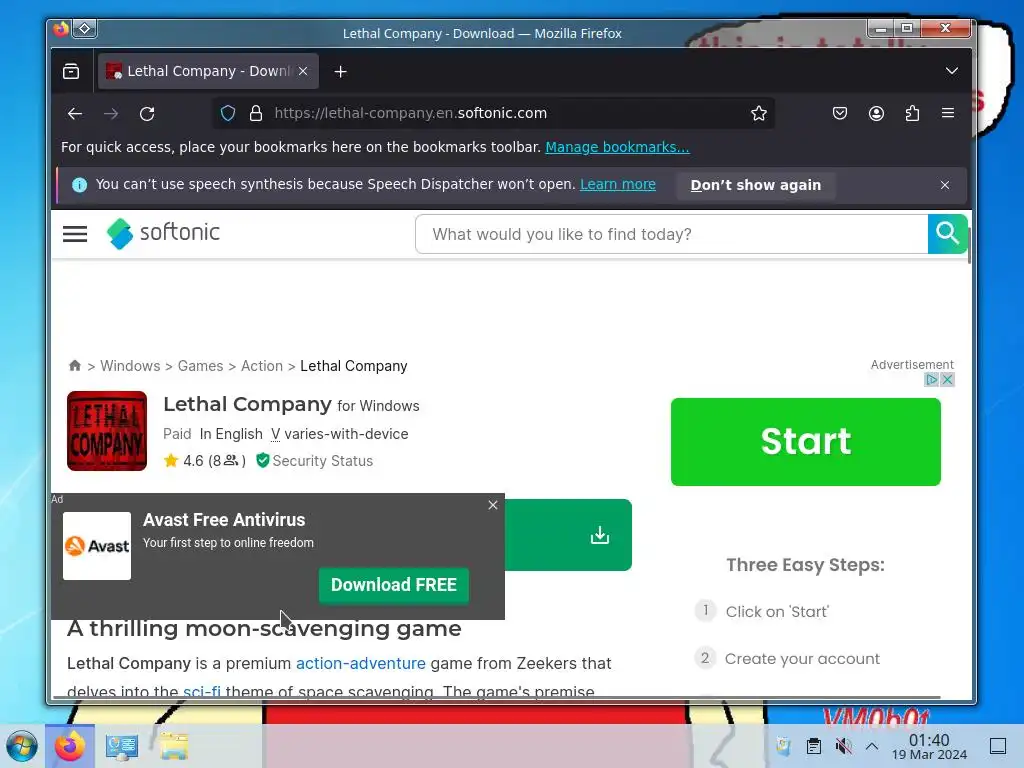Select the Lethal Company - Download tab
Image resolution: width=1024 pixels, height=768 pixels.
(x=208, y=71)
